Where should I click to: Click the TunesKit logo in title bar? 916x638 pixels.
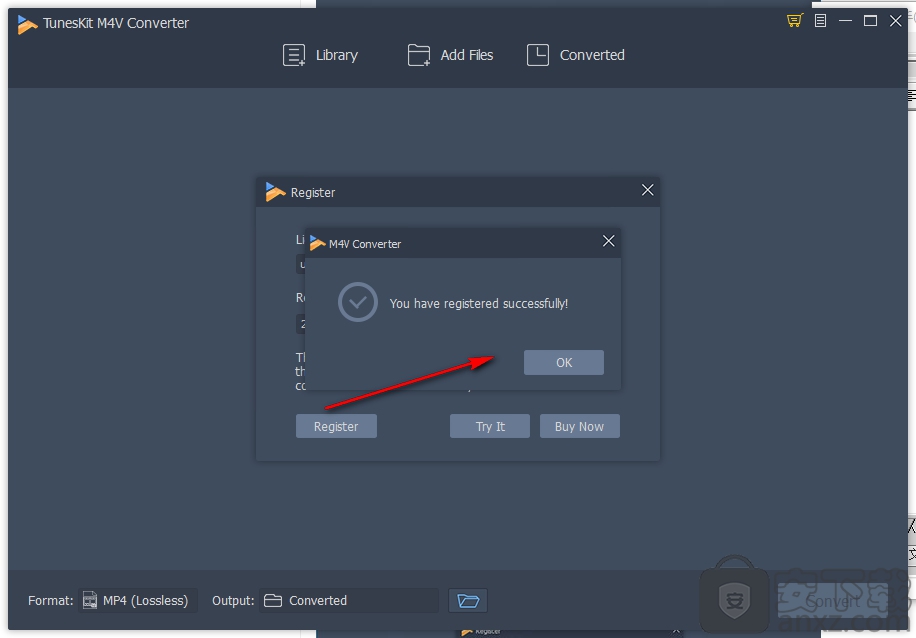pyautogui.click(x=27, y=24)
